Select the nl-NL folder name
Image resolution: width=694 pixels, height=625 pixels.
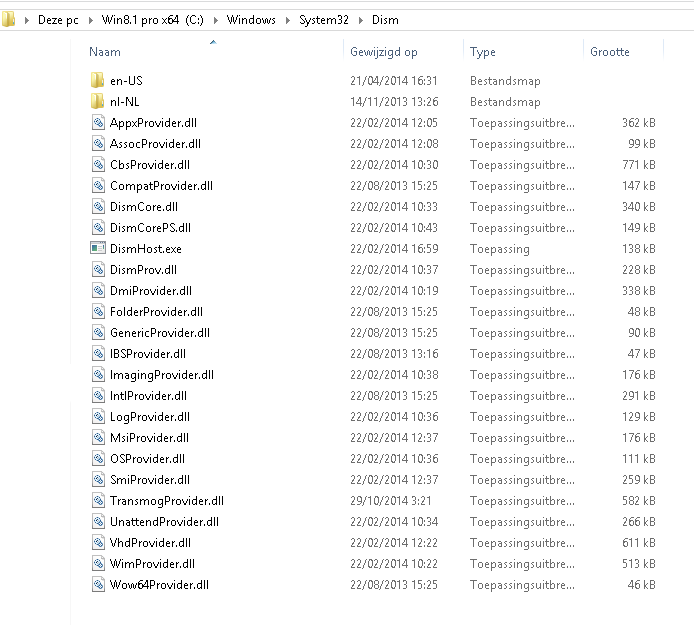pos(124,102)
